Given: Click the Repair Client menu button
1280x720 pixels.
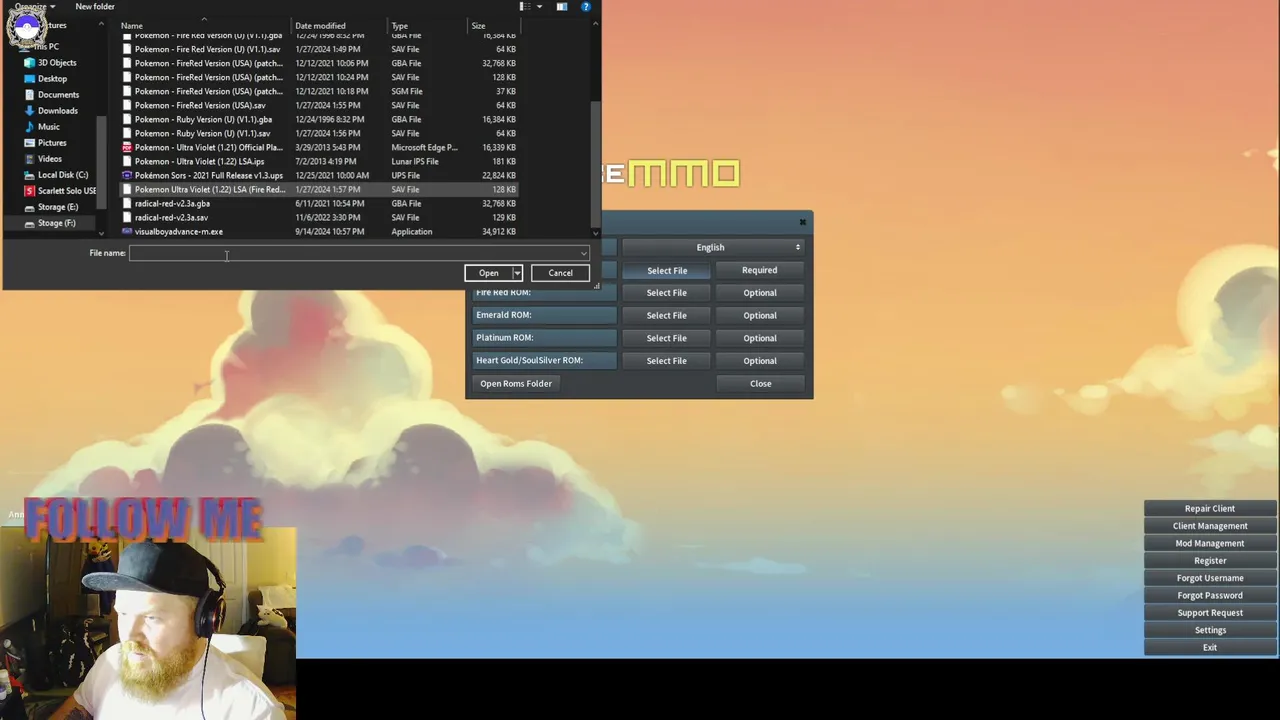Looking at the screenshot, I should [x=1210, y=509].
